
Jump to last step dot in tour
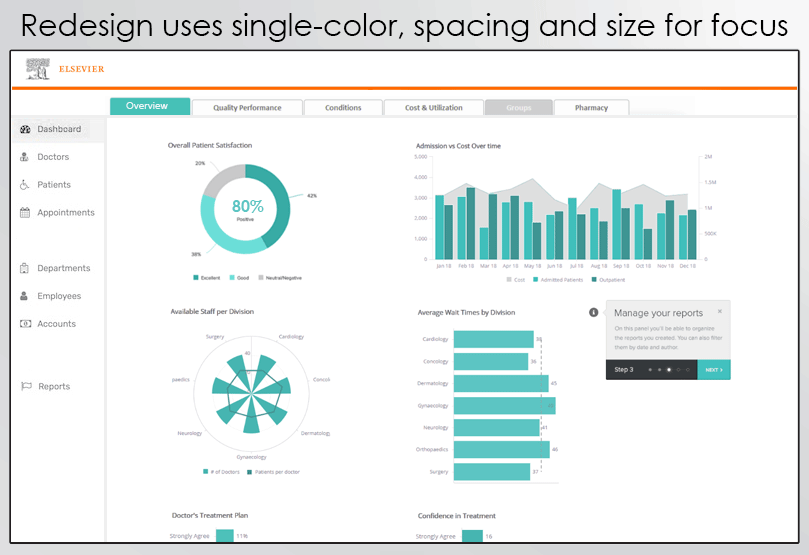tap(688, 370)
